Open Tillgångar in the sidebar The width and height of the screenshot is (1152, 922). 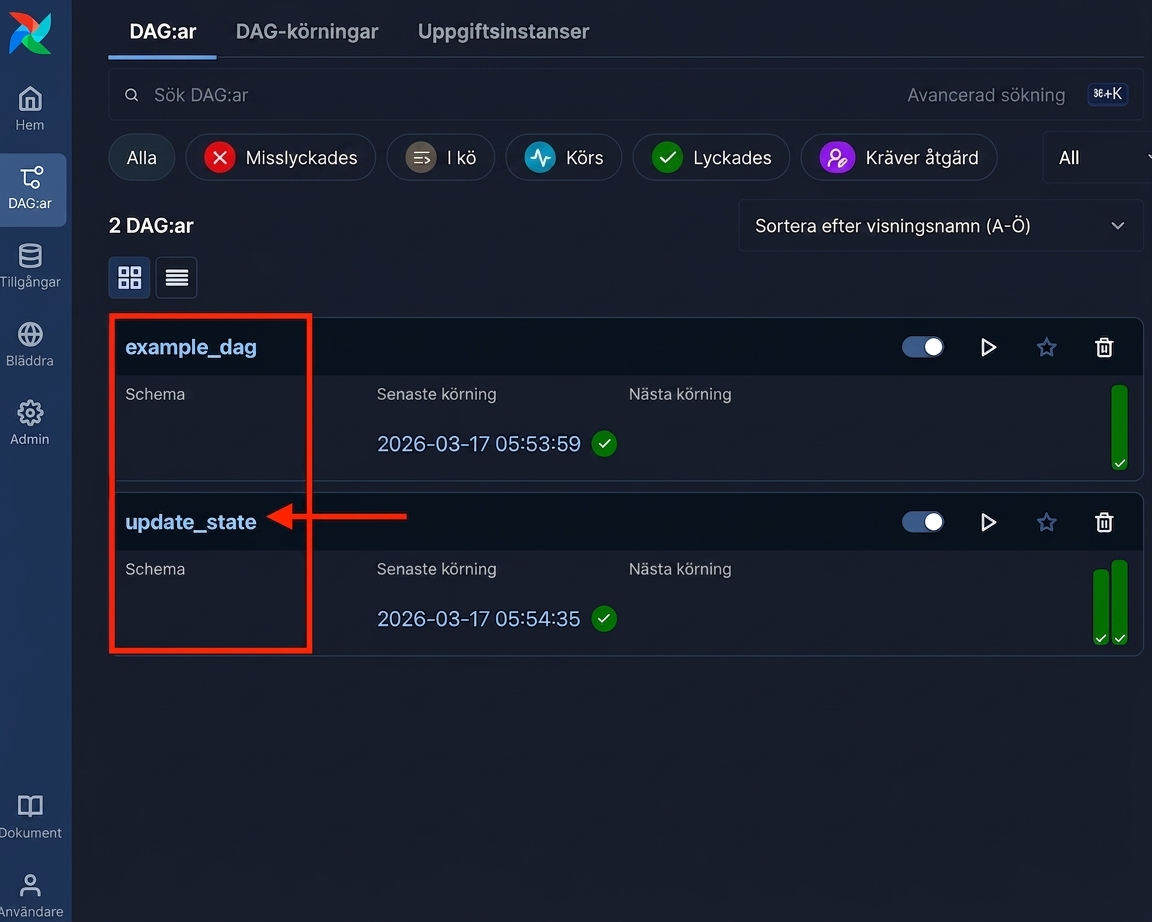[30, 266]
